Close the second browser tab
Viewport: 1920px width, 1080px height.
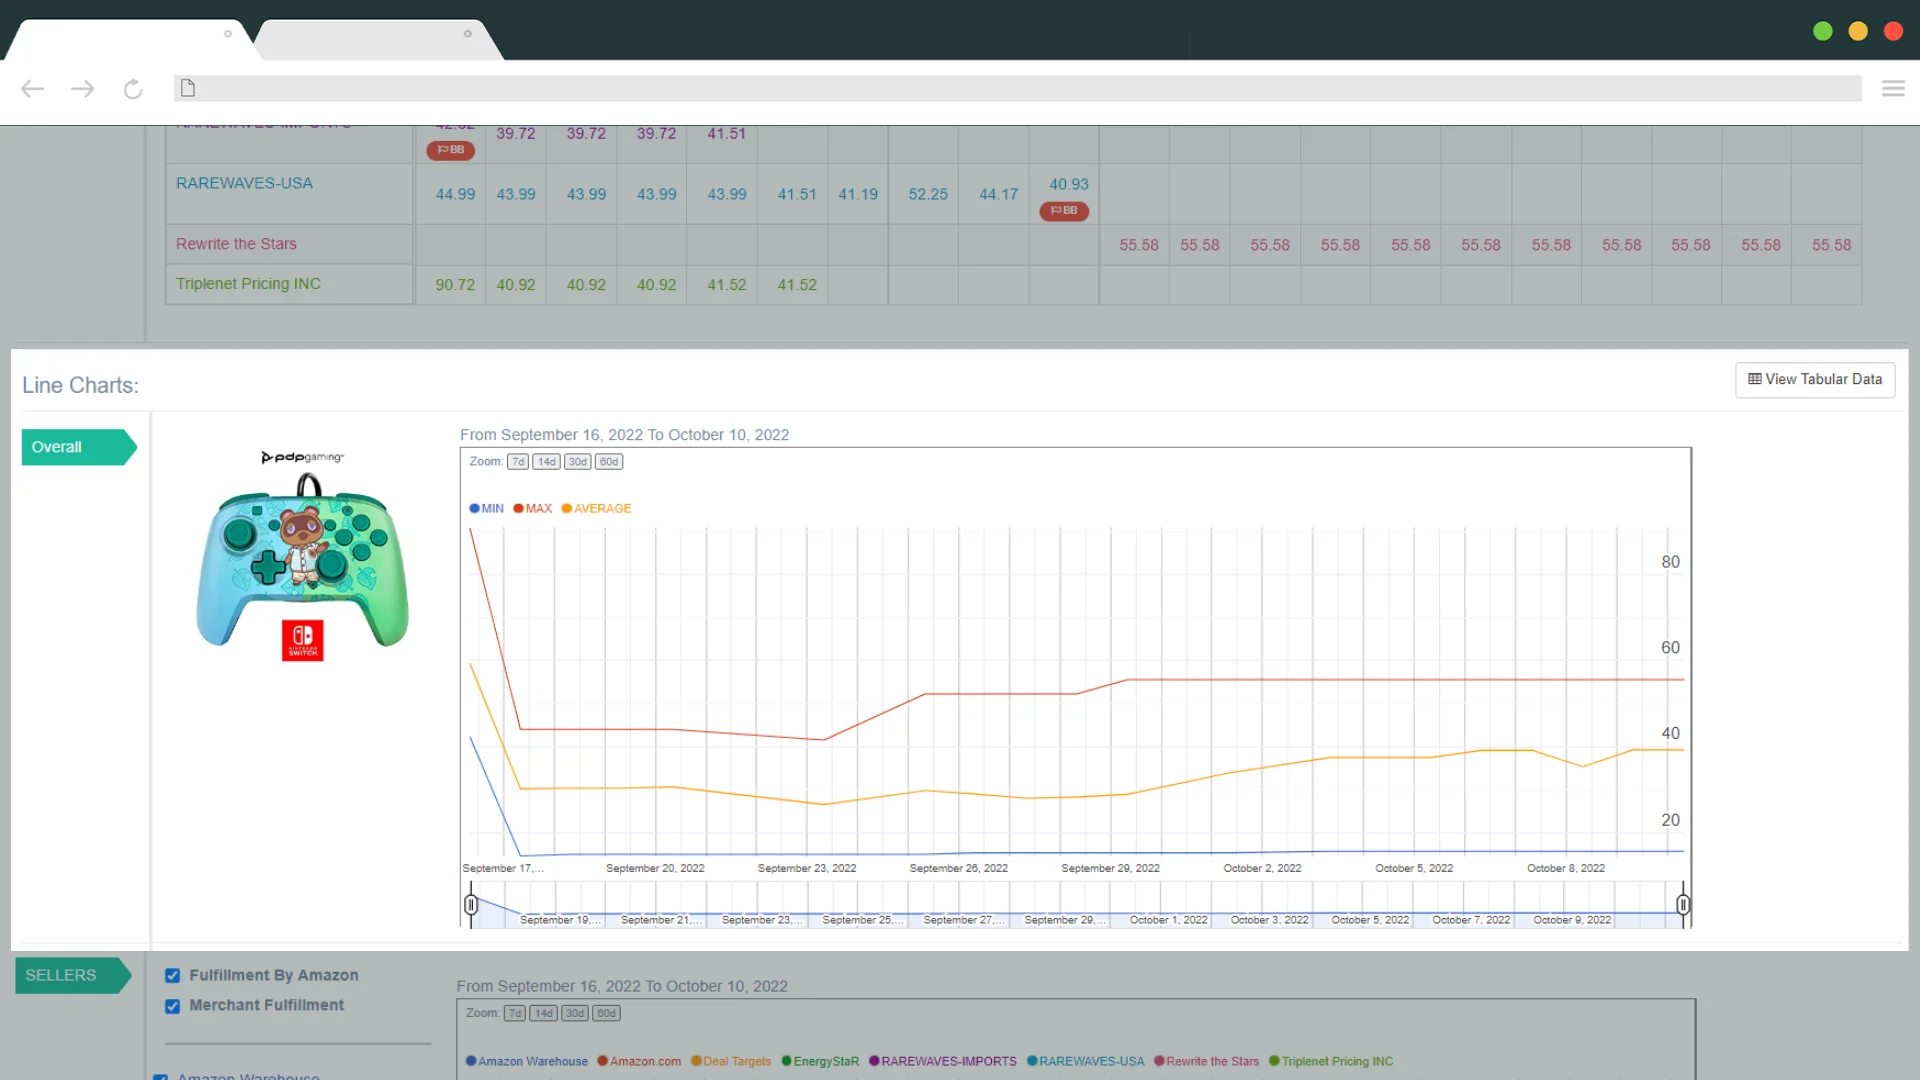click(467, 34)
